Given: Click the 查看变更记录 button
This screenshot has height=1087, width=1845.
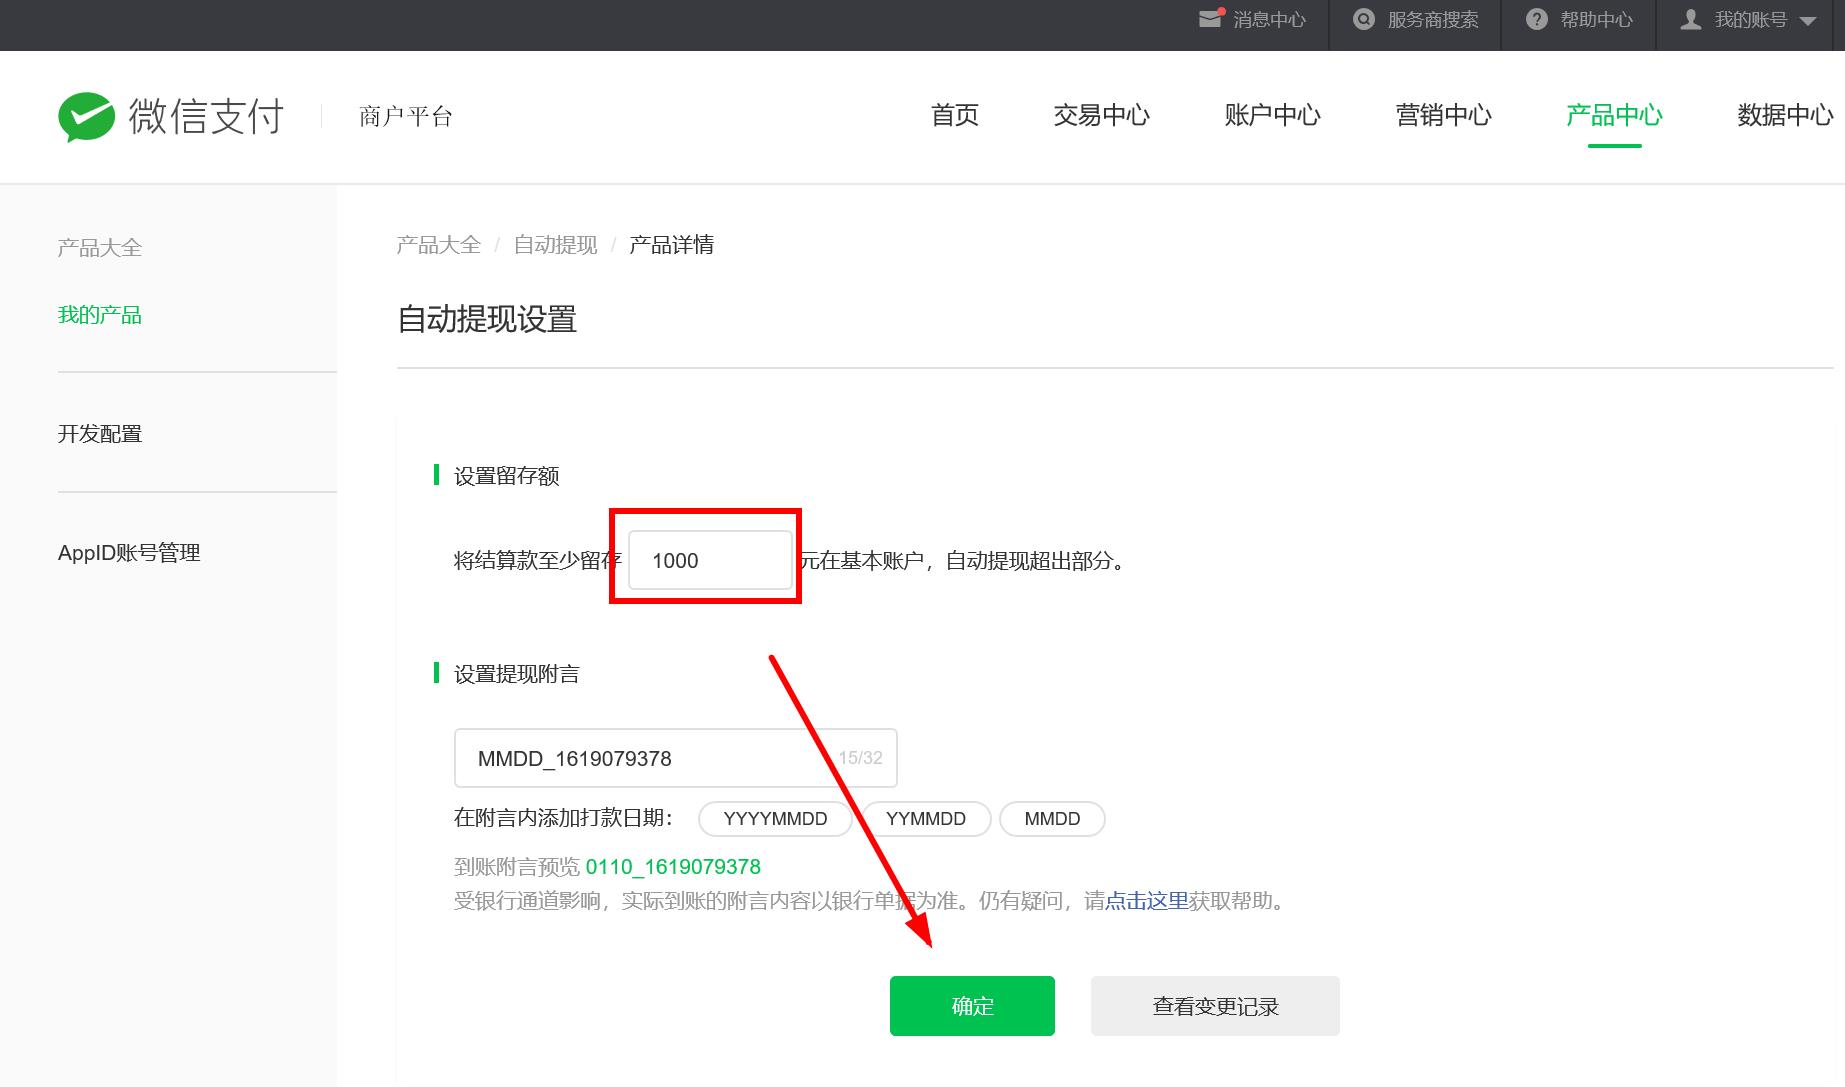Looking at the screenshot, I should pyautogui.click(x=1215, y=1006).
